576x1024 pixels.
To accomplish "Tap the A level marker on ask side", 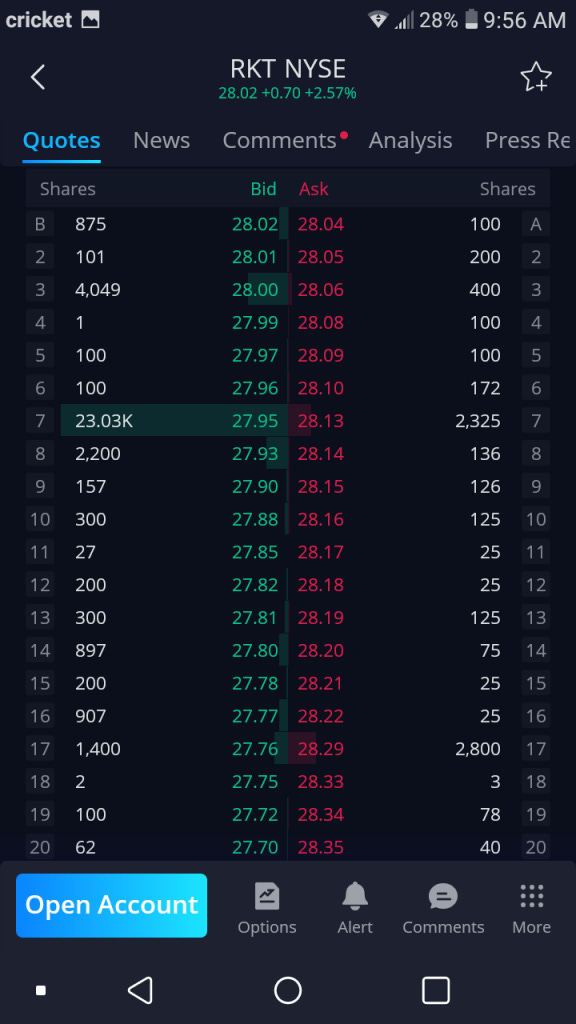I will pyautogui.click(x=536, y=224).
